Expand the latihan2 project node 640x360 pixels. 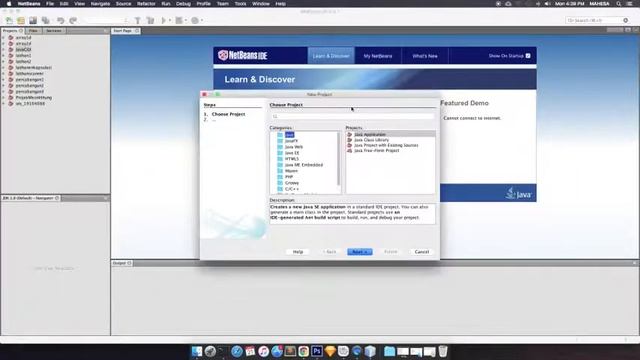4,62
